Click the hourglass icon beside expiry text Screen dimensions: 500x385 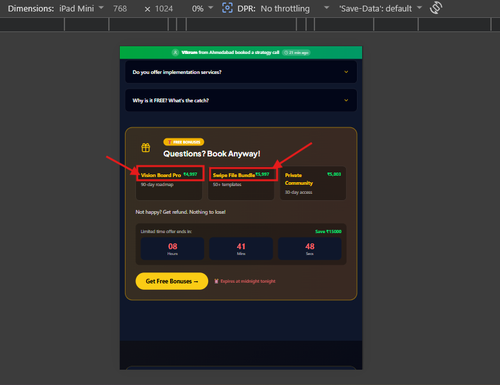[x=216, y=281]
